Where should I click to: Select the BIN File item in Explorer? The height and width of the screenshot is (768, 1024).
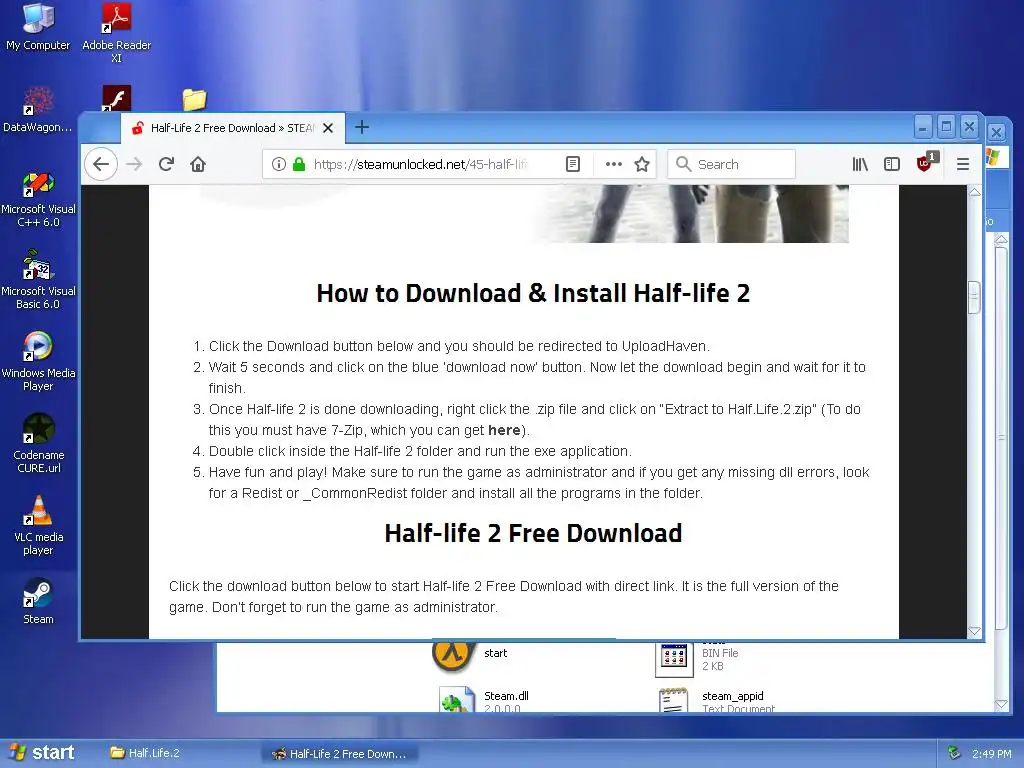pos(697,658)
